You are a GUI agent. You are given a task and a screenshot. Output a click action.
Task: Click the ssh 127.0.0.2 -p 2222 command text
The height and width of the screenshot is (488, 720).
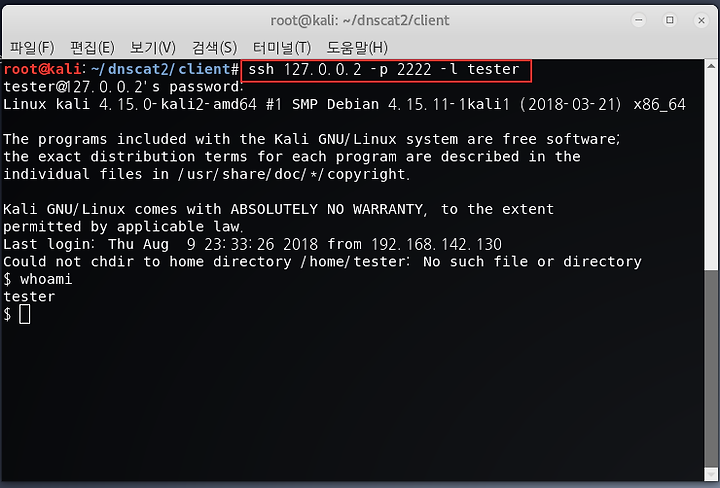click(x=384, y=69)
